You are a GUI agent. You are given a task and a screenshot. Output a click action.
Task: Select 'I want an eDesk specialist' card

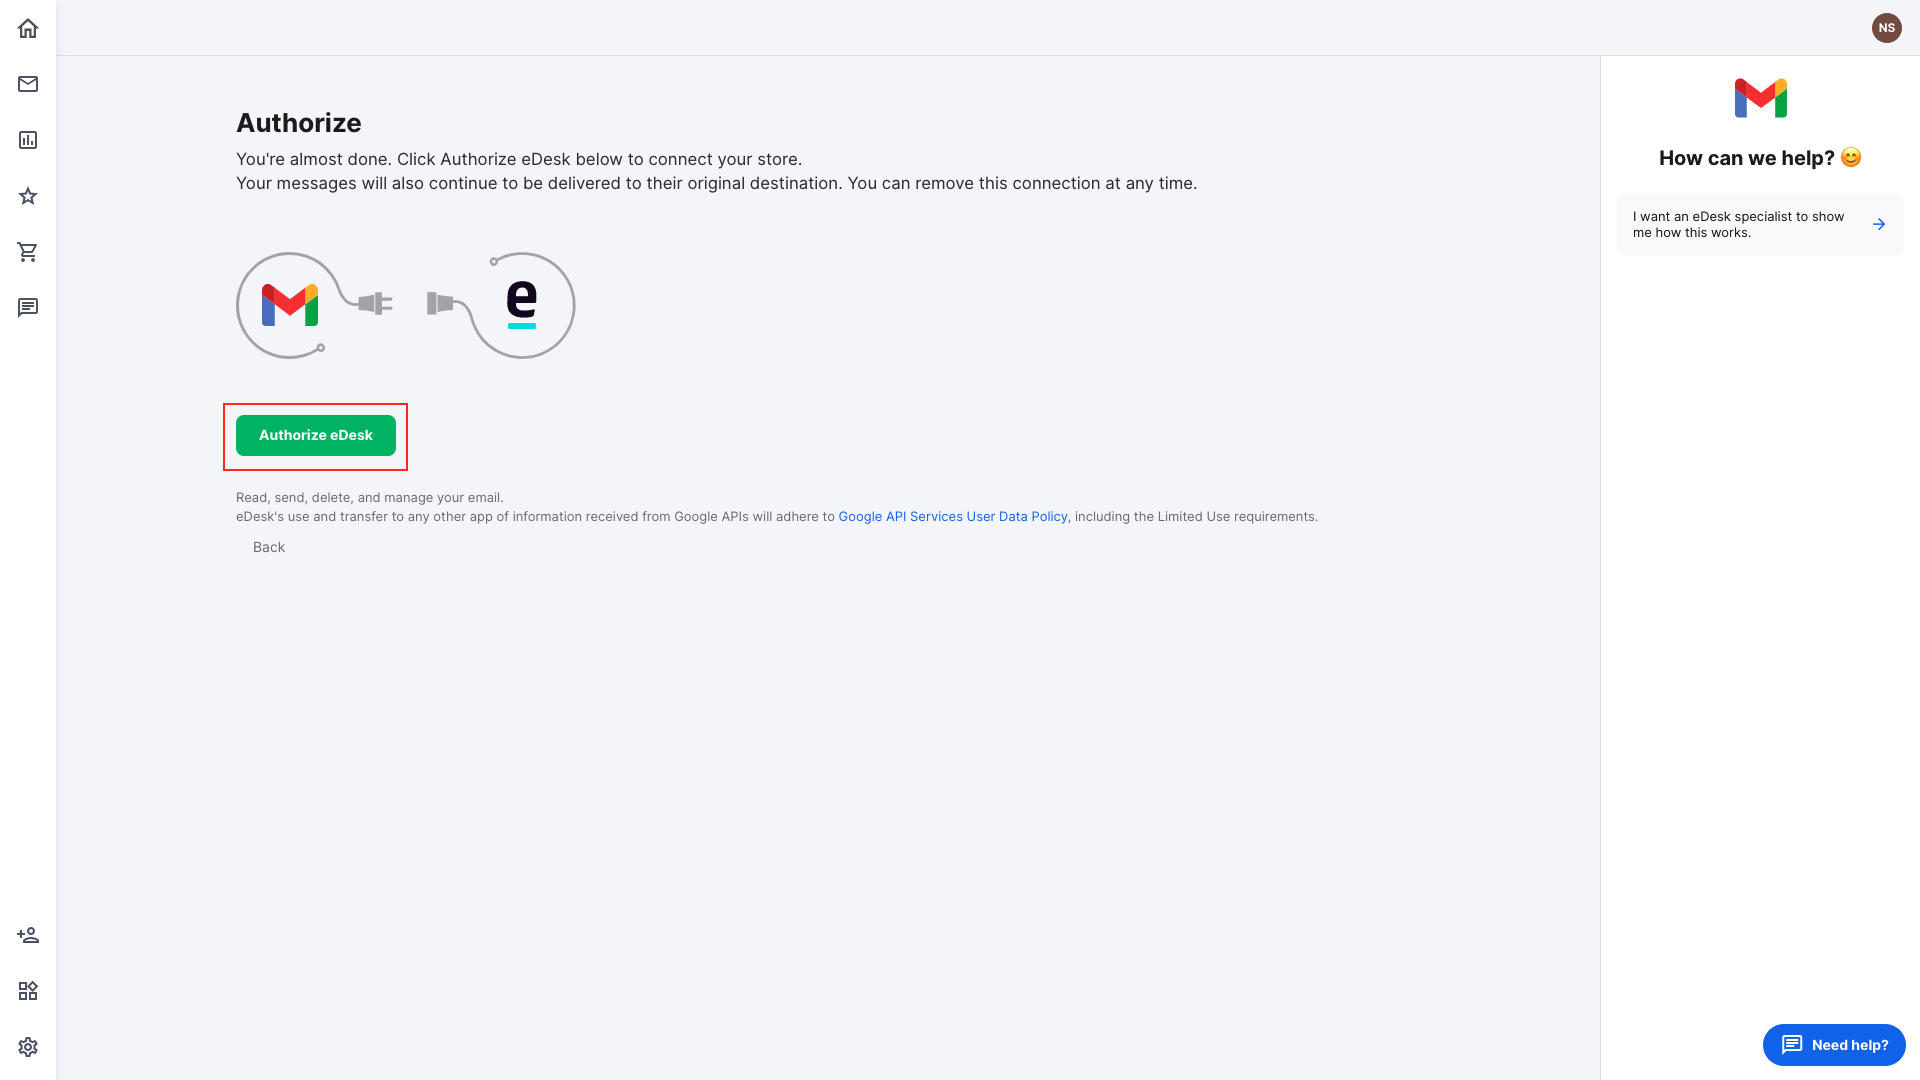1760,224
